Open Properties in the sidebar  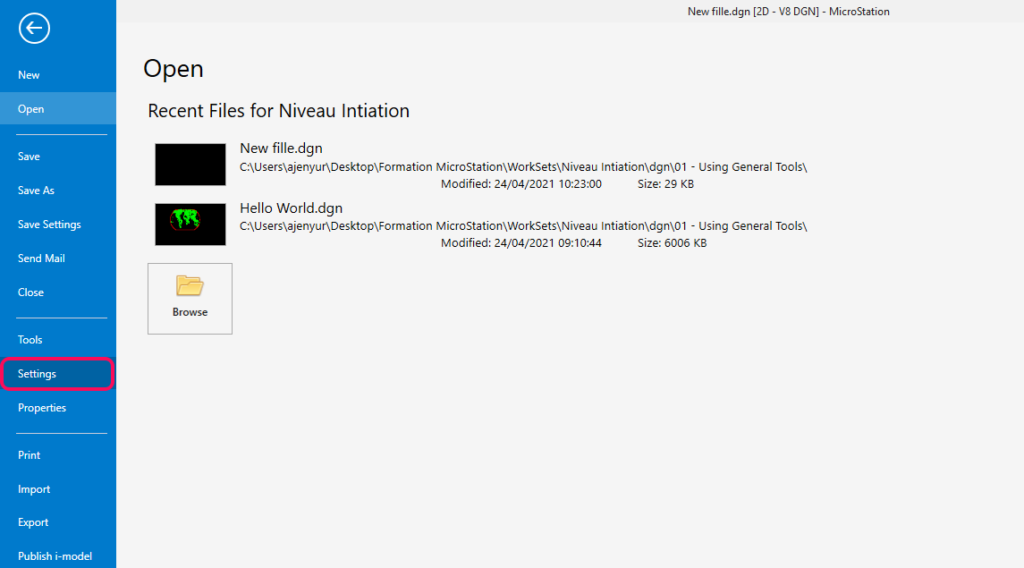click(x=58, y=407)
